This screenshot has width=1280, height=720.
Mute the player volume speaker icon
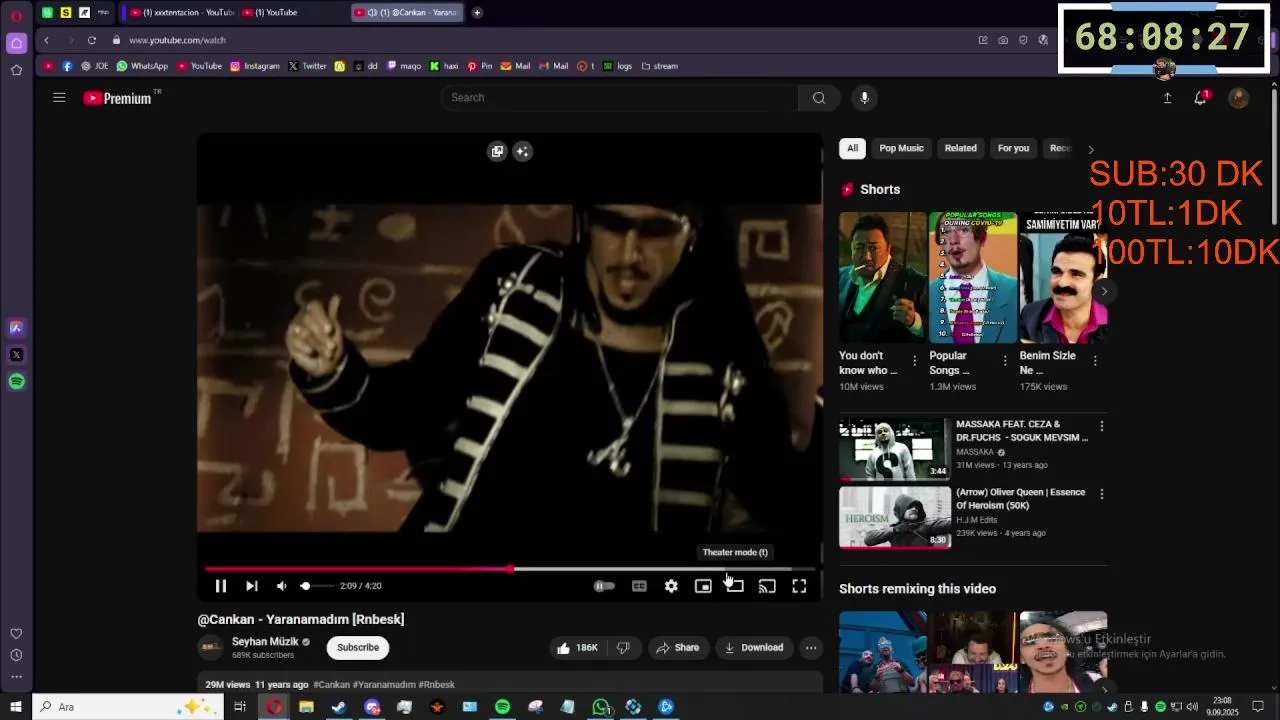coord(282,586)
